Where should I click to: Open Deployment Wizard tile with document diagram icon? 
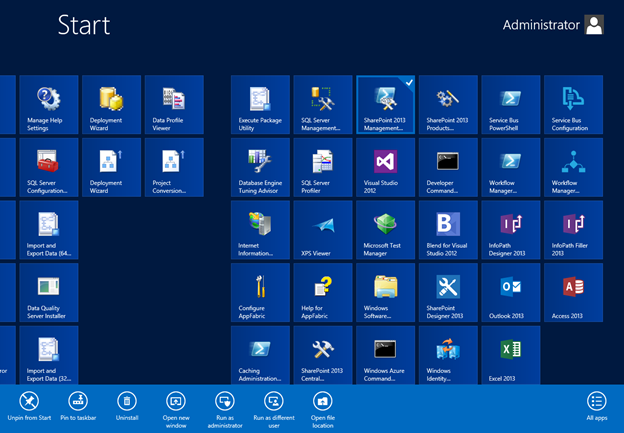click(x=111, y=168)
